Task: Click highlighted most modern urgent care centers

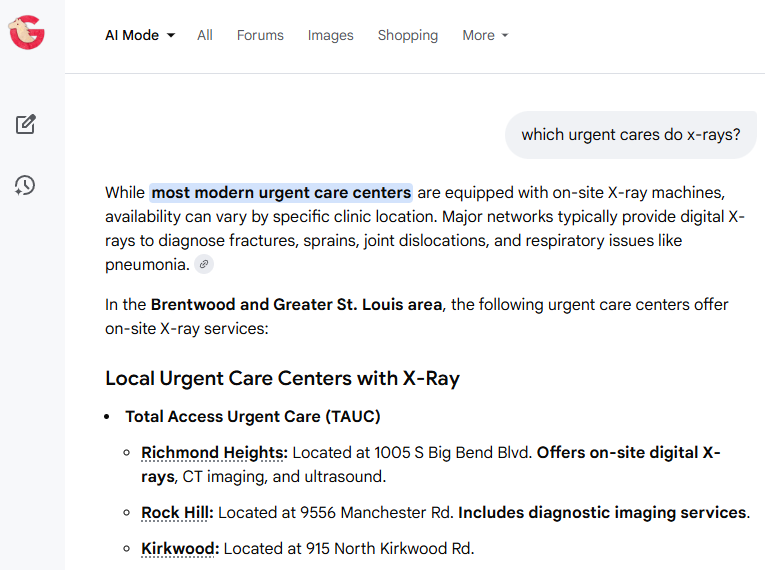Action: click(x=281, y=192)
